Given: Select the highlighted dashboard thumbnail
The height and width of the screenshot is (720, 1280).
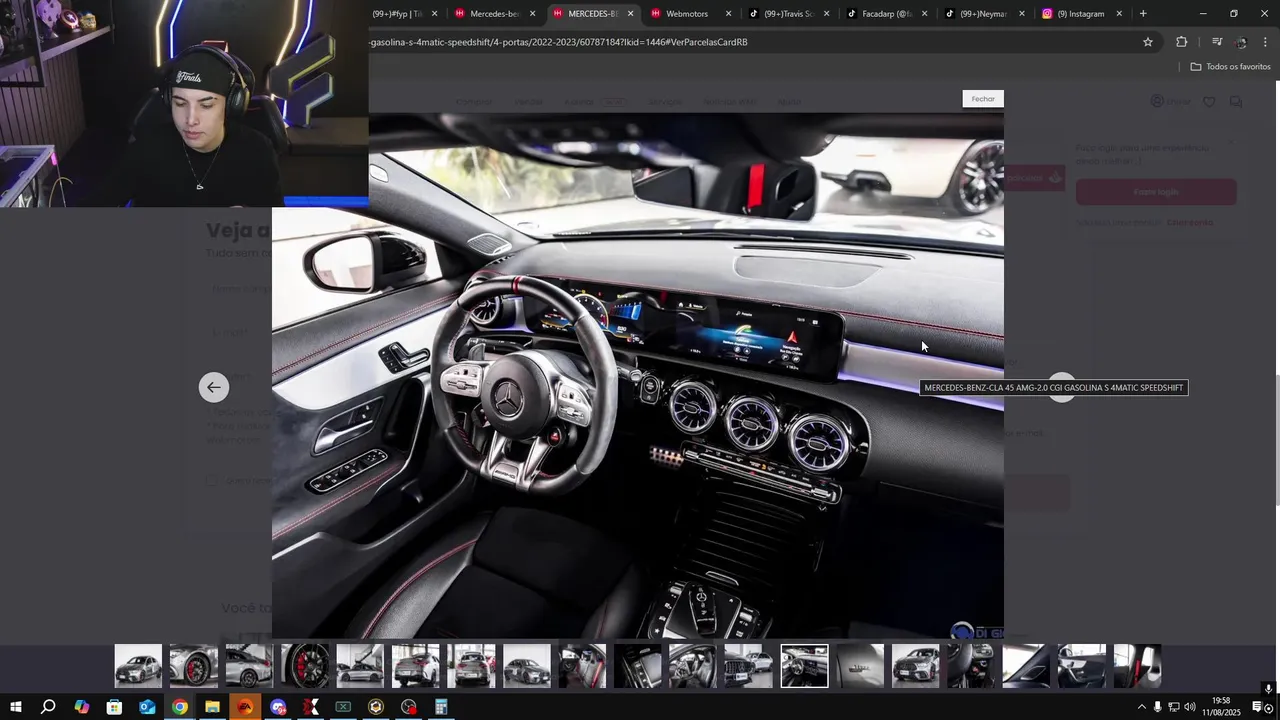Looking at the screenshot, I should (805, 666).
